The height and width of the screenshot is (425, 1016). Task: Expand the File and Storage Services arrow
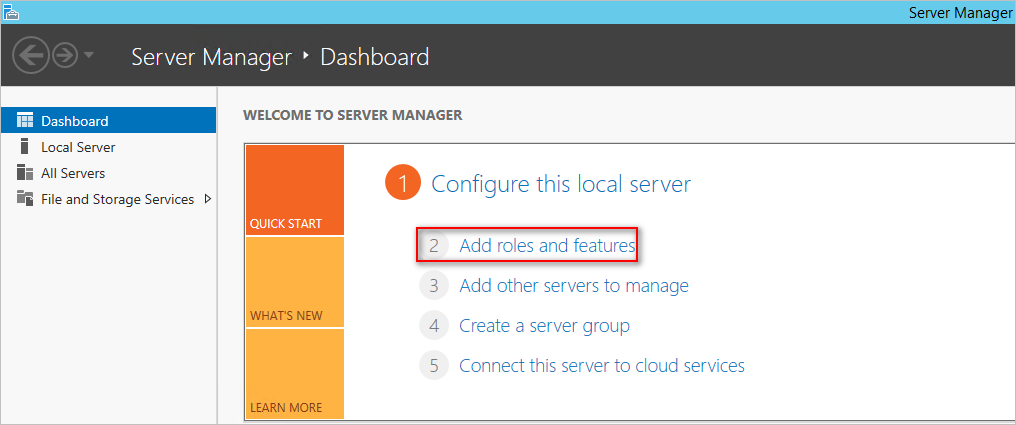[207, 199]
